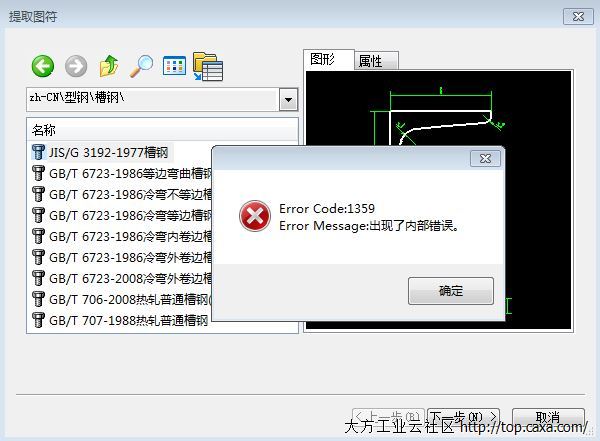
Task: Expand the zh-CN path dropdown arrow
Action: 288,100
